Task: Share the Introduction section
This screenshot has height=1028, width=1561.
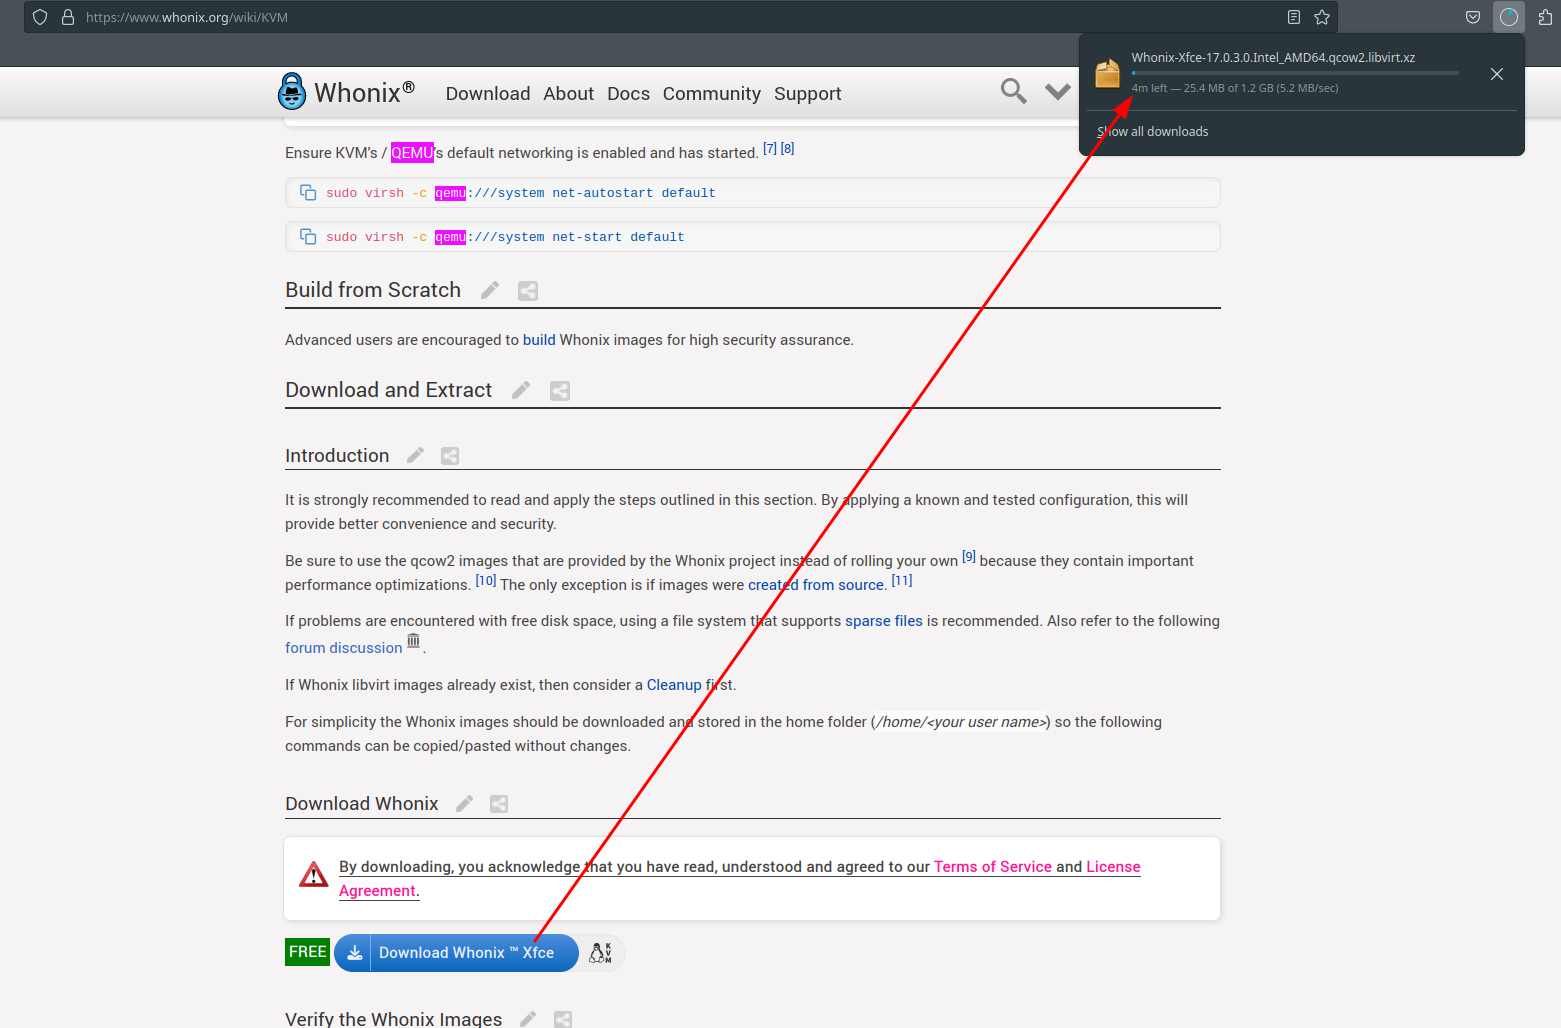Action: tap(450, 456)
